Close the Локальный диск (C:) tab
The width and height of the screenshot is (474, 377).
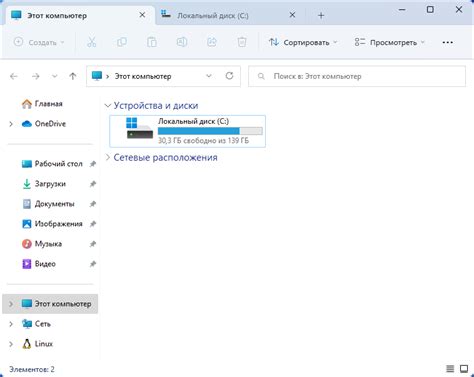tap(292, 15)
